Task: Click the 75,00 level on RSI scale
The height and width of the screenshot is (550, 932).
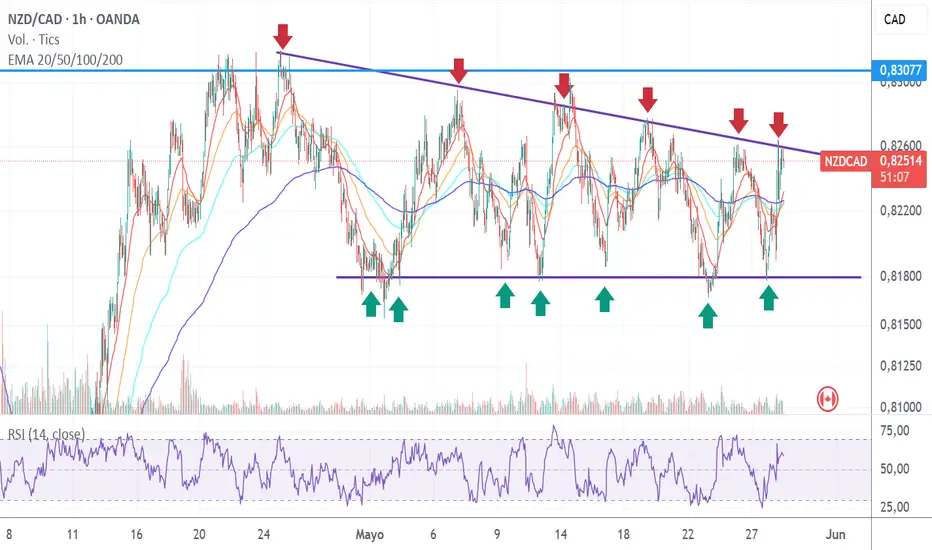Action: 895,431
